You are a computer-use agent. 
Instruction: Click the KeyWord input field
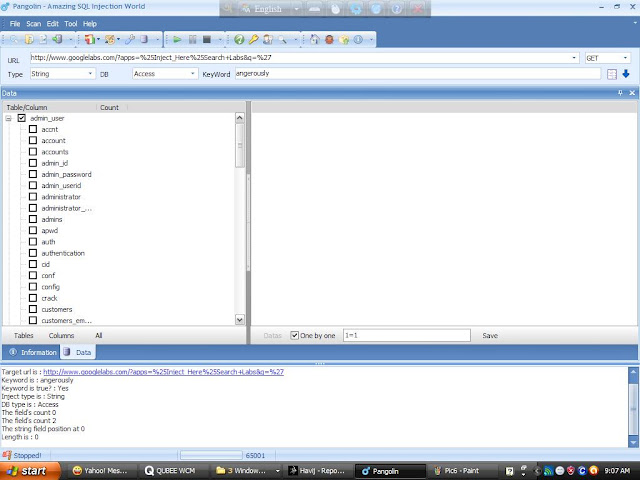point(418,73)
